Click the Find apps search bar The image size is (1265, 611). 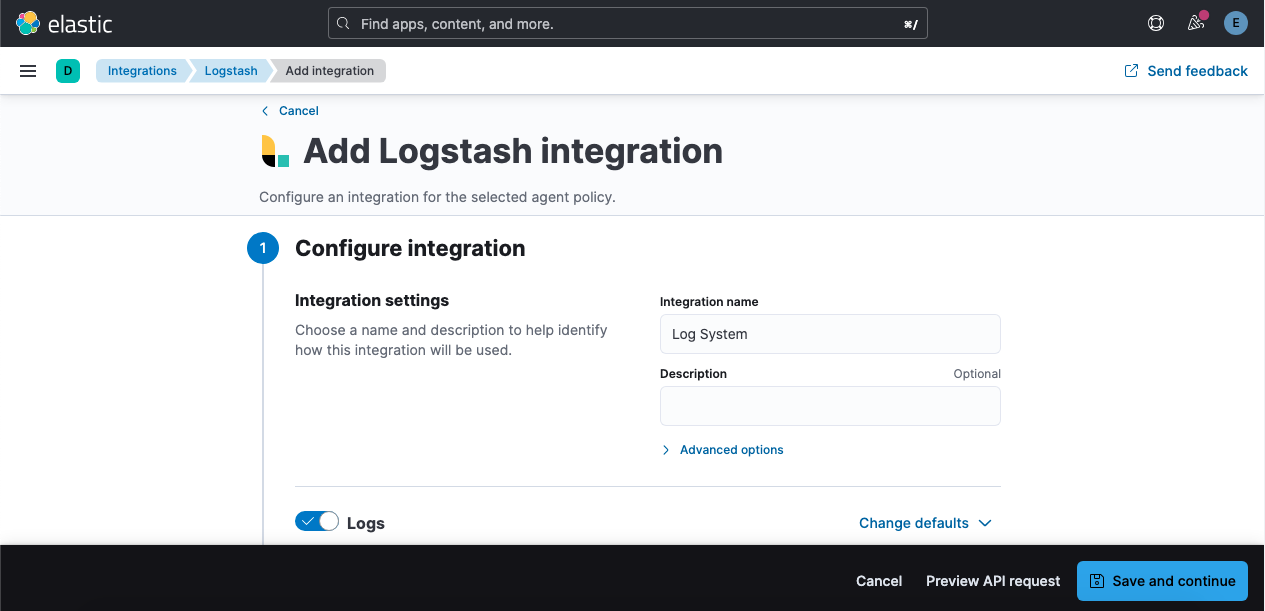[x=628, y=23]
